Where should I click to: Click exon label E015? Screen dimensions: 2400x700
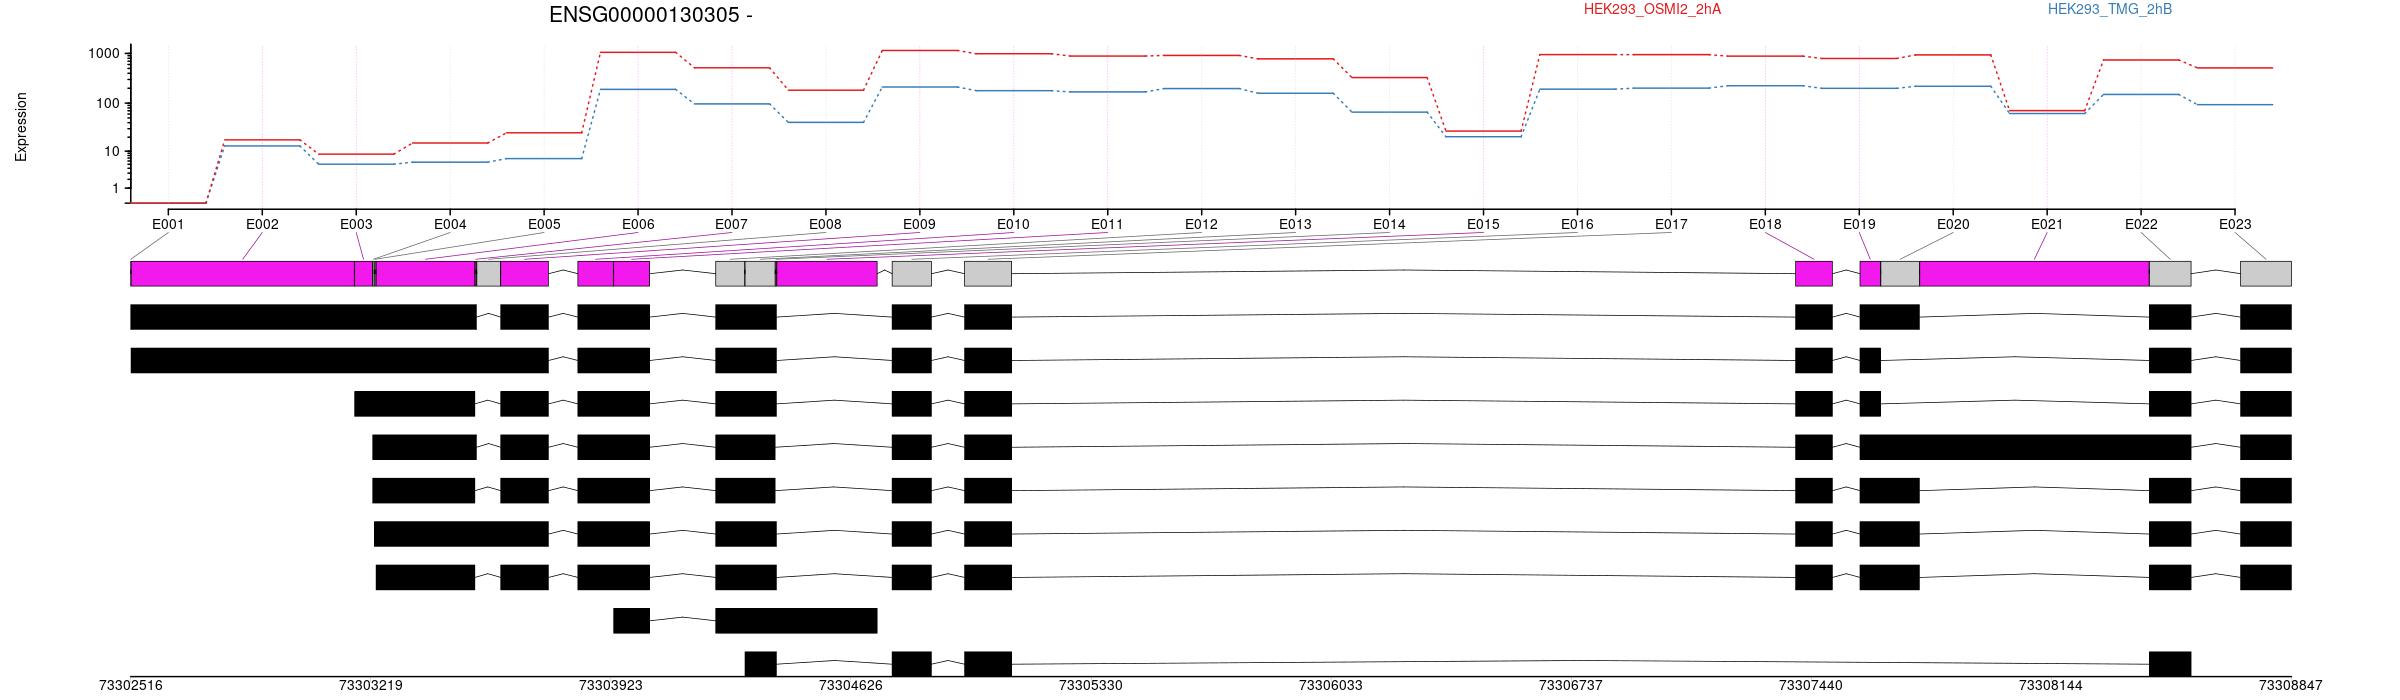pos(1483,224)
